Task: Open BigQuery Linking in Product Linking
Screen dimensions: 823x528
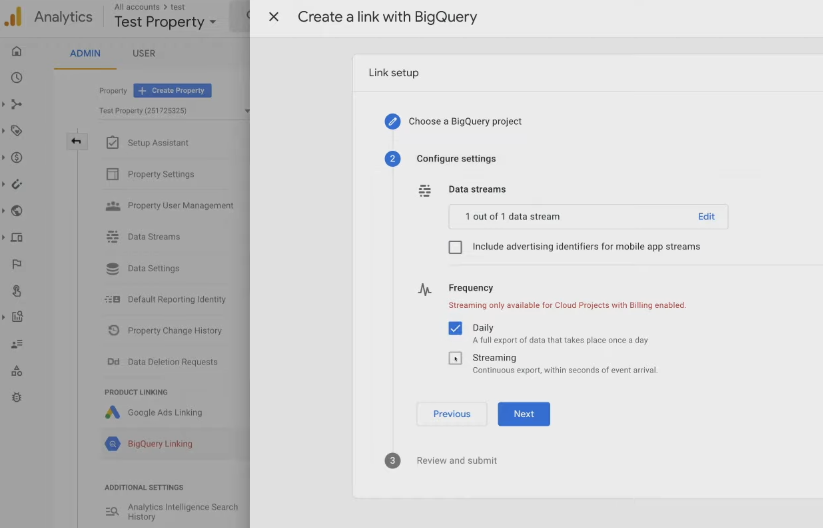Action: pos(159,444)
